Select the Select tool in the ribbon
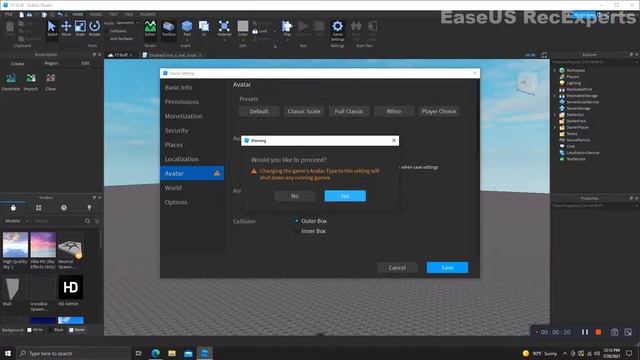640x360 pixels. 52,29
